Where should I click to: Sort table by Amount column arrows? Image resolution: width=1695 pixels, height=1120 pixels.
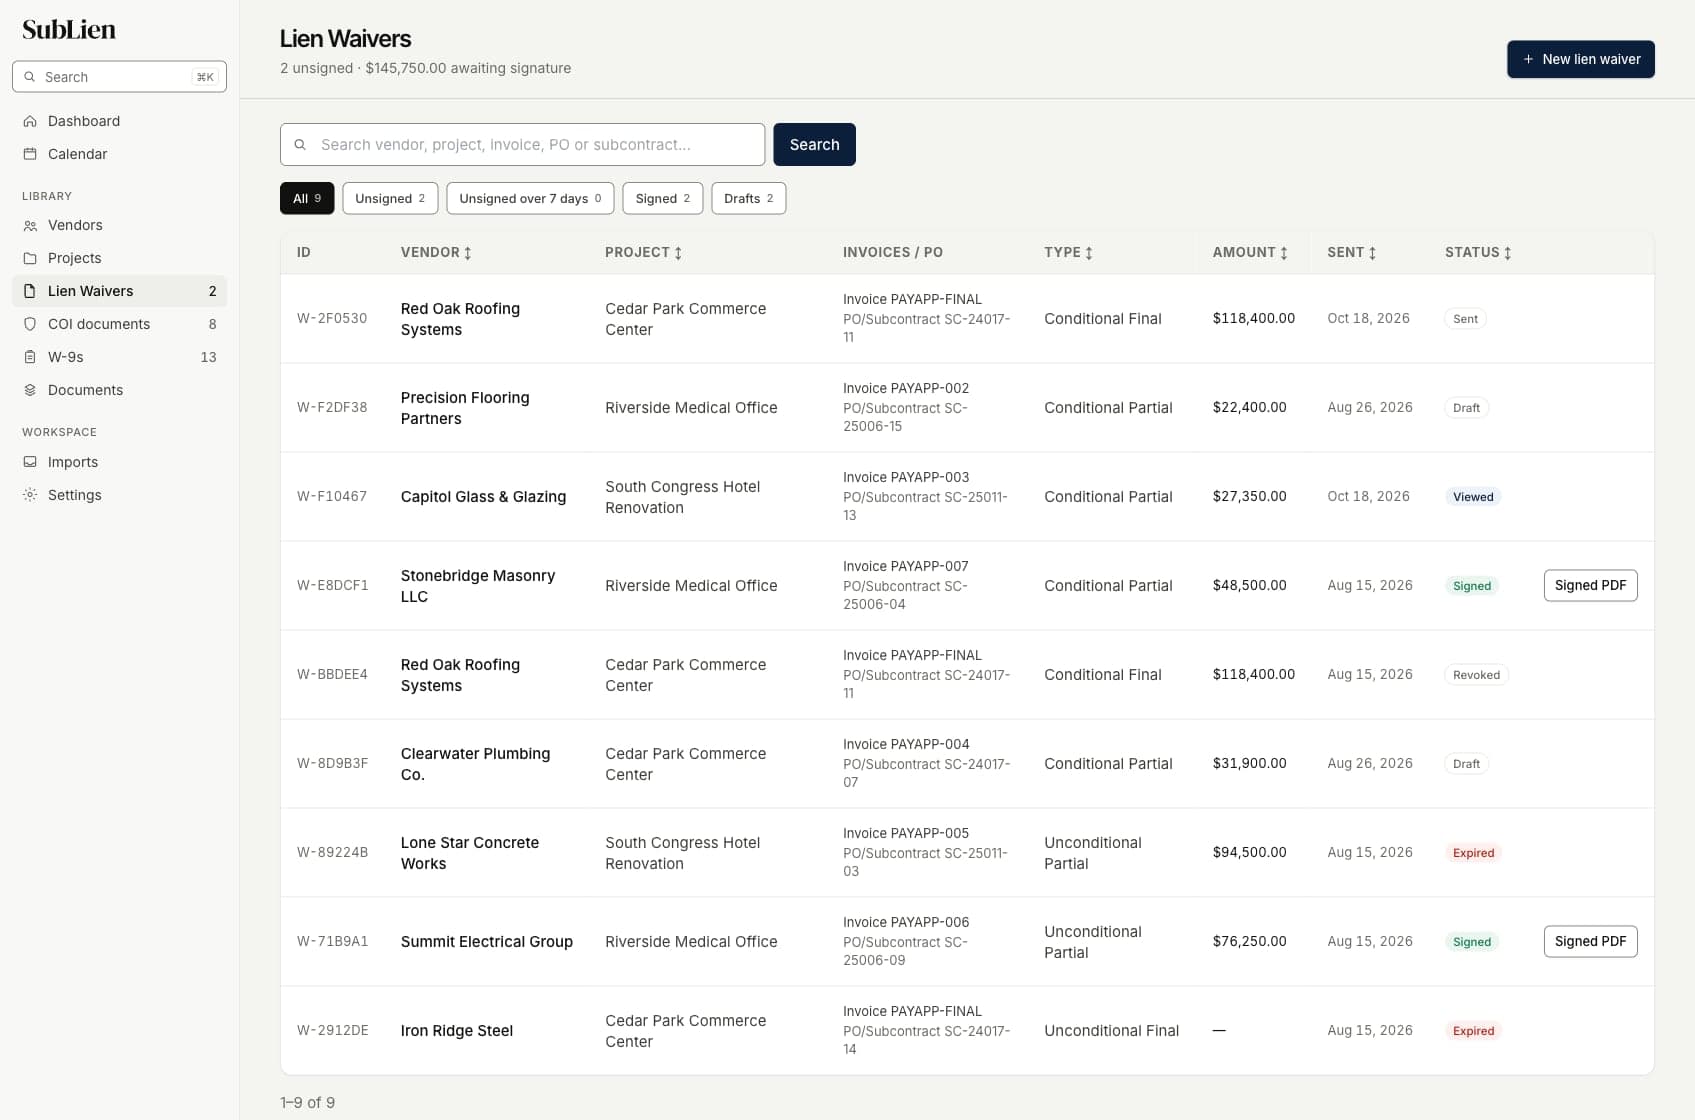(x=1284, y=253)
